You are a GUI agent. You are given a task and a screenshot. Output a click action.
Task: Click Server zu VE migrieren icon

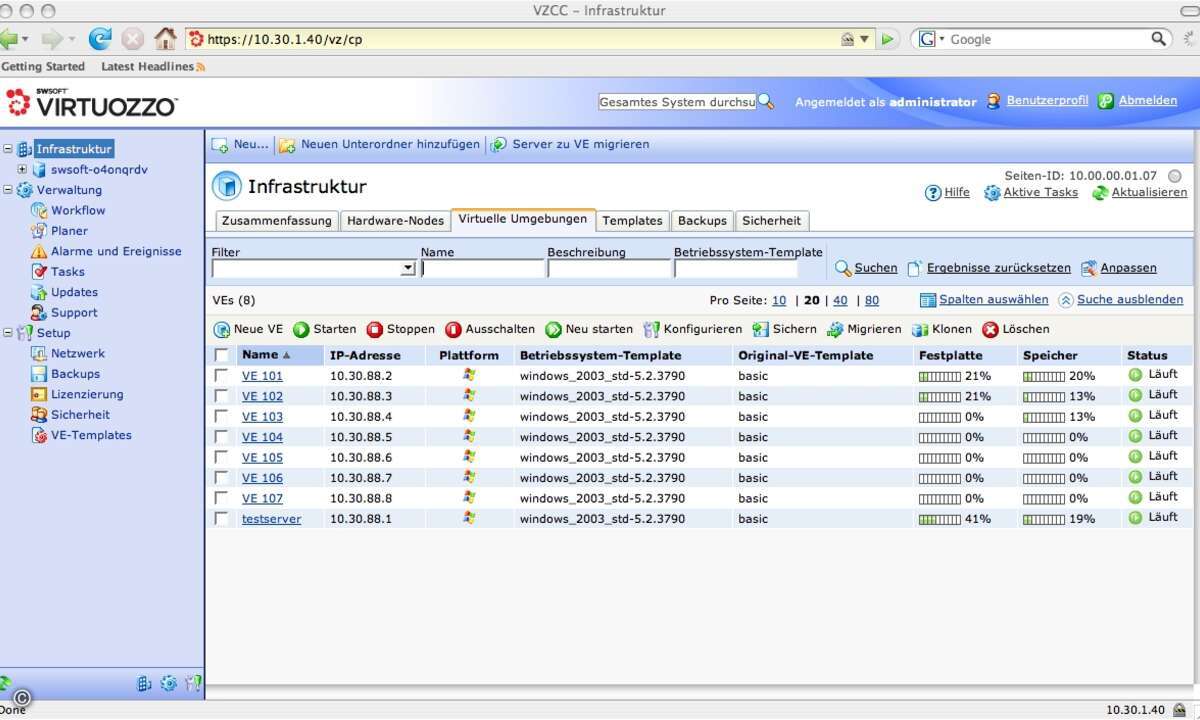click(x=499, y=145)
